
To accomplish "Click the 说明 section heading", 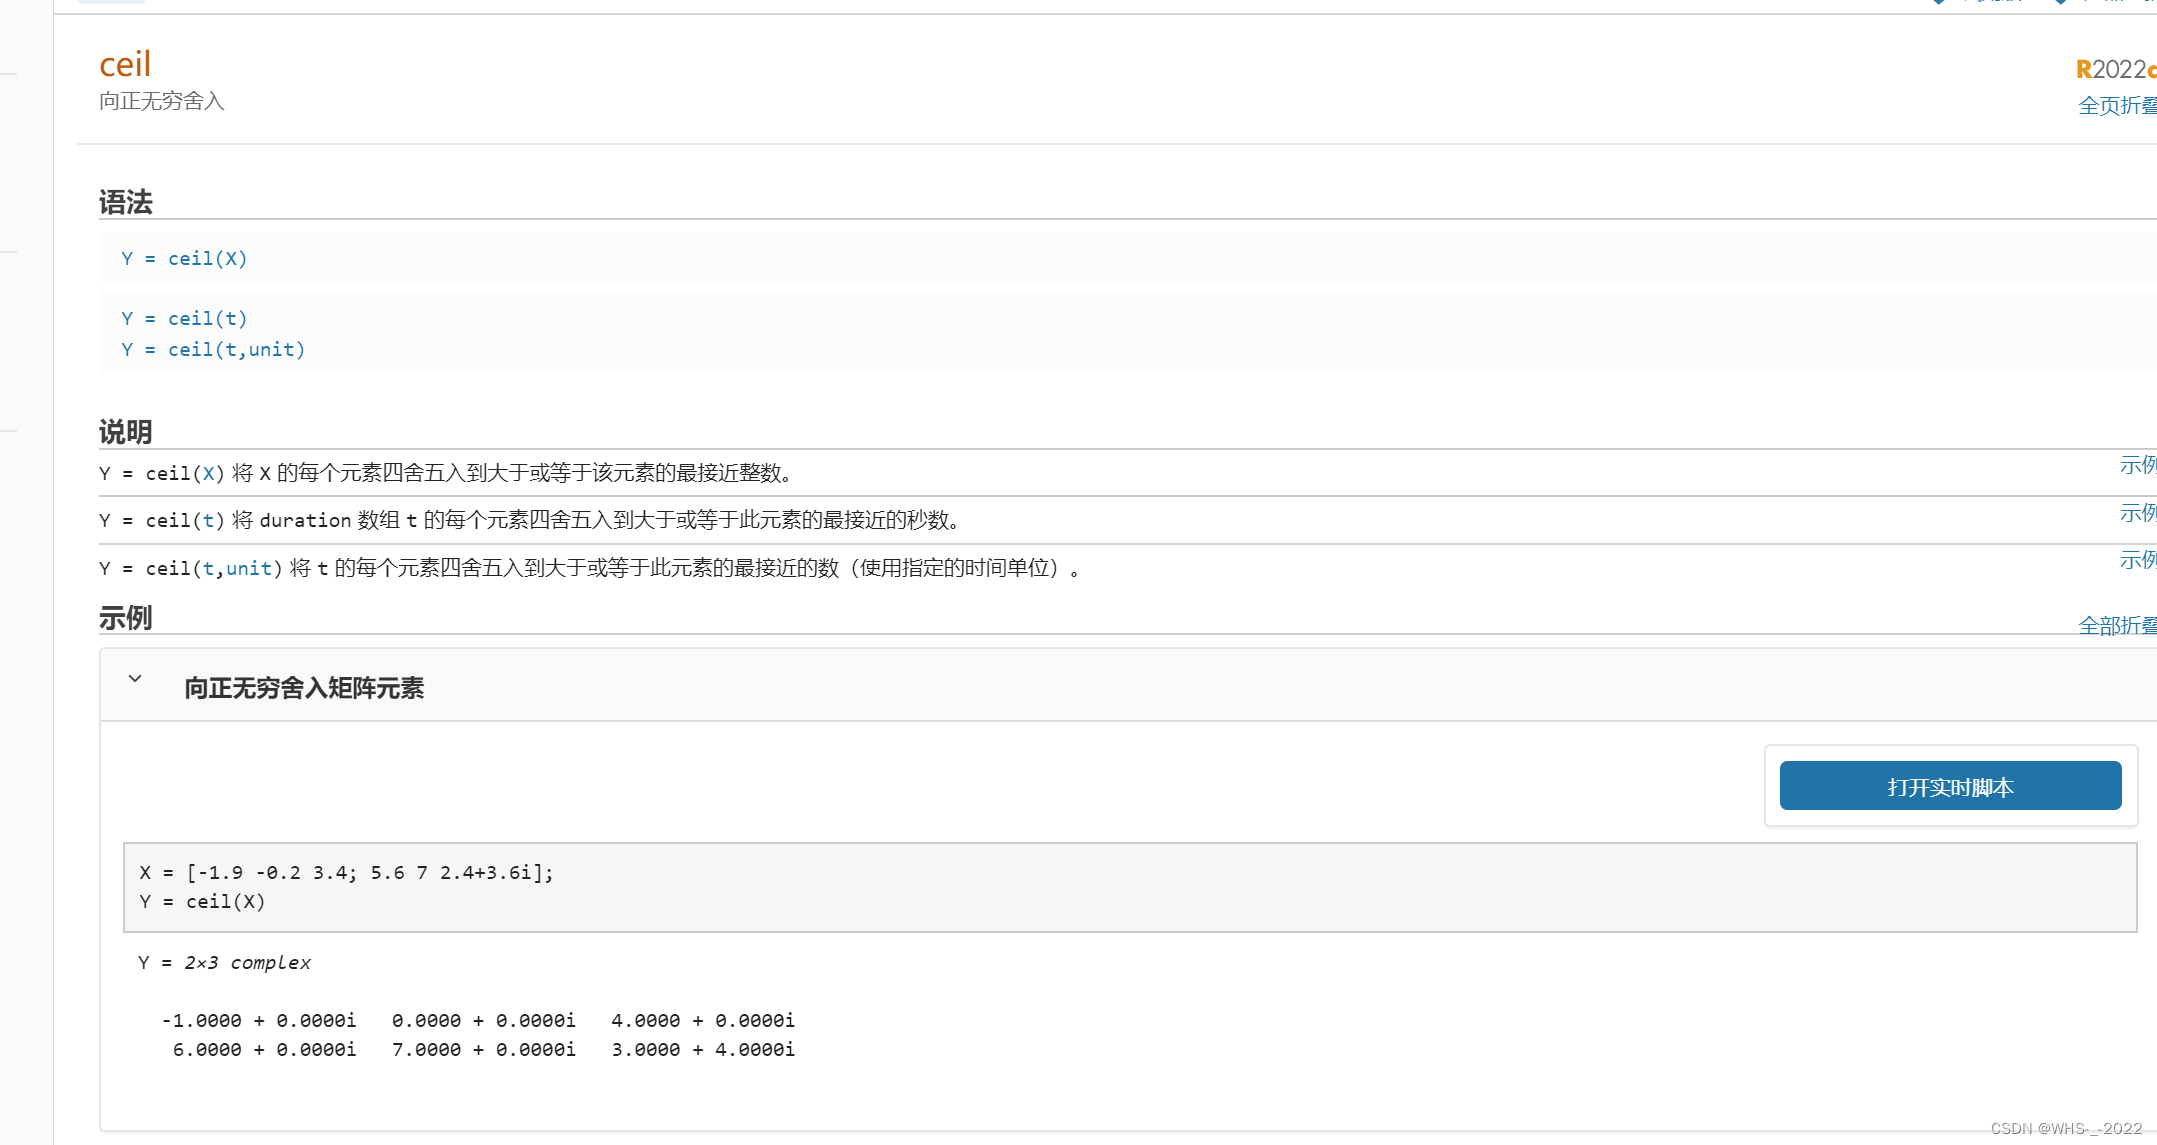I will click(126, 432).
